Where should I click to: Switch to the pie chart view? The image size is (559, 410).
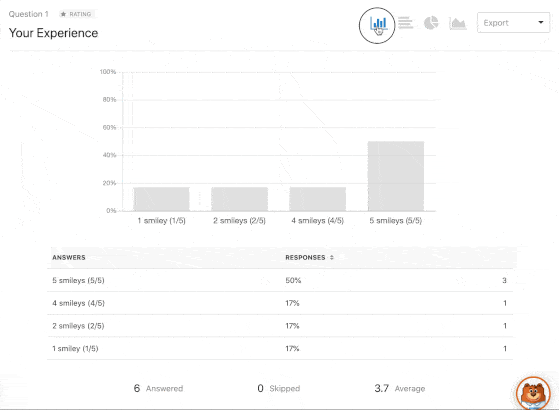click(x=431, y=23)
